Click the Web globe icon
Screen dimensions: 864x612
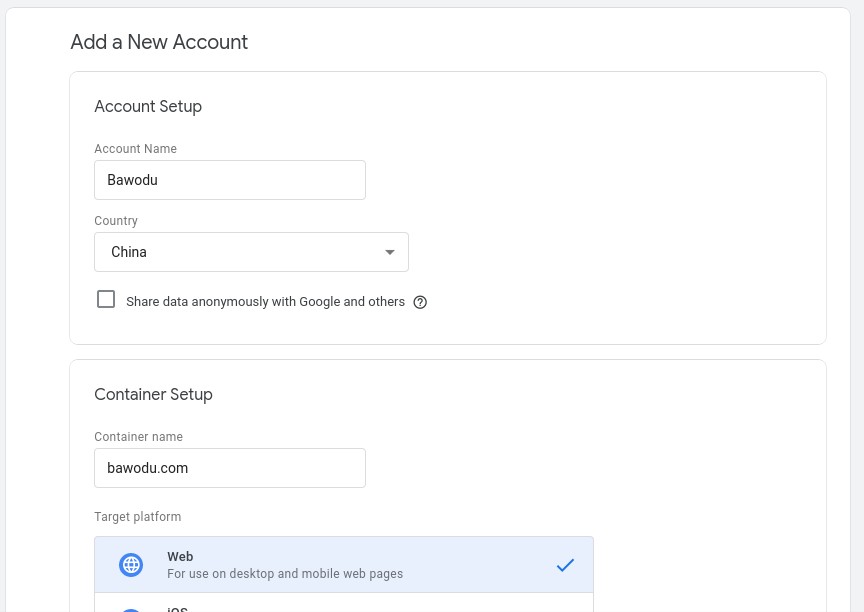tap(131, 565)
